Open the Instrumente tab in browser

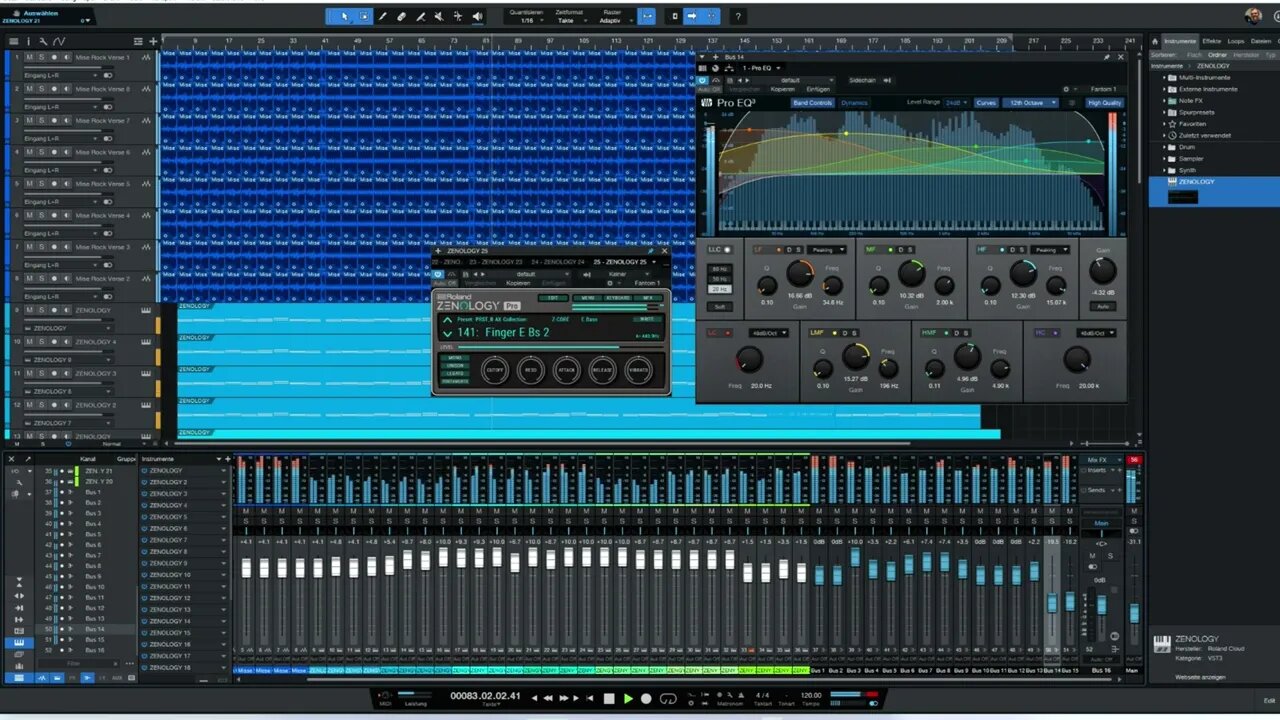pos(1180,41)
